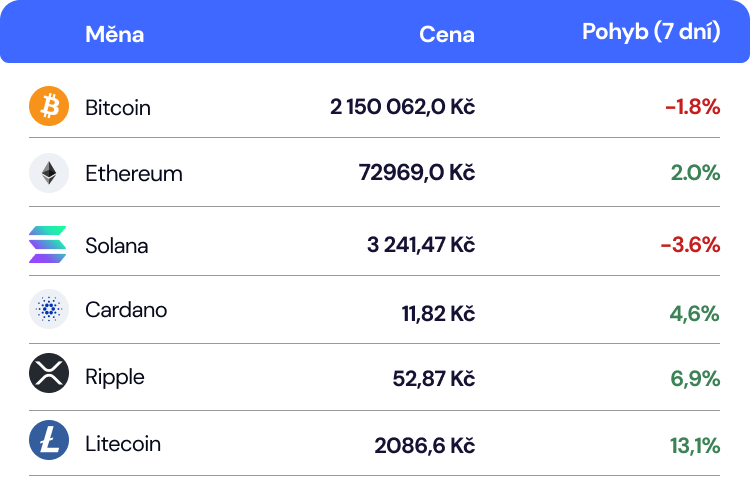This screenshot has height=500, width=750.
Task: Click Litecoin's 13,1% weekly change
Action: 695,446
